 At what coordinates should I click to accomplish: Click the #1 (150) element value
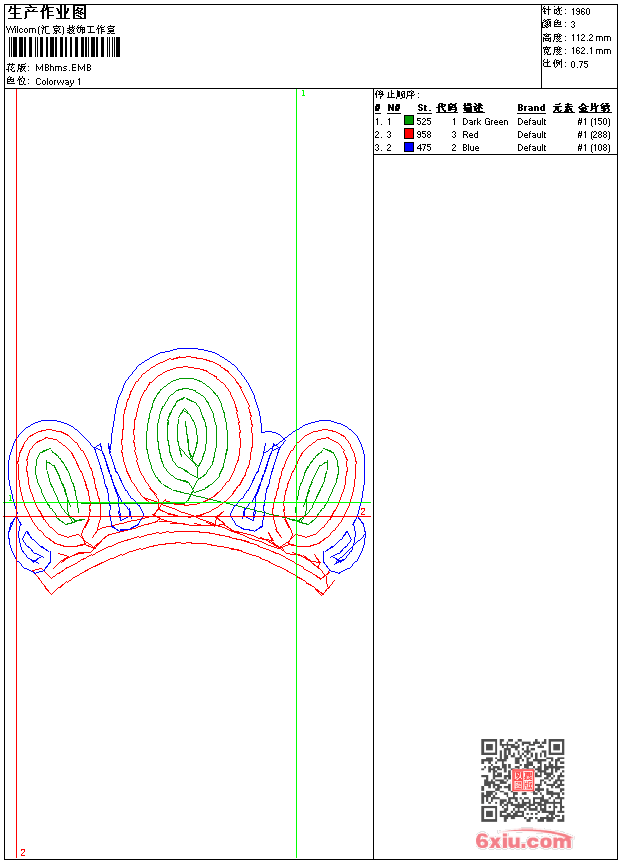594,122
